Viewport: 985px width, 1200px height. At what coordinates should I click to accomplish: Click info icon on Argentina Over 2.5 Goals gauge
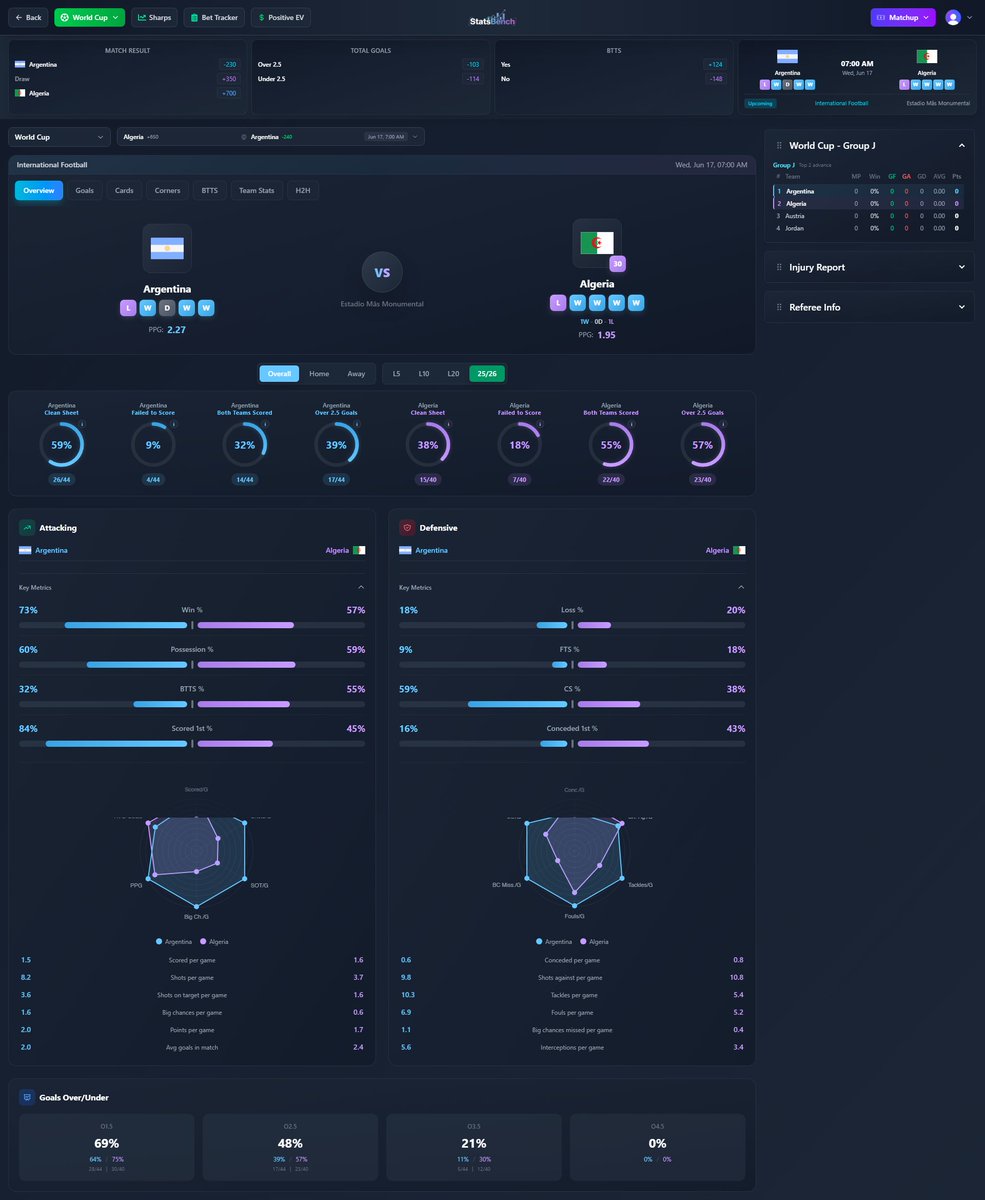pos(357,424)
